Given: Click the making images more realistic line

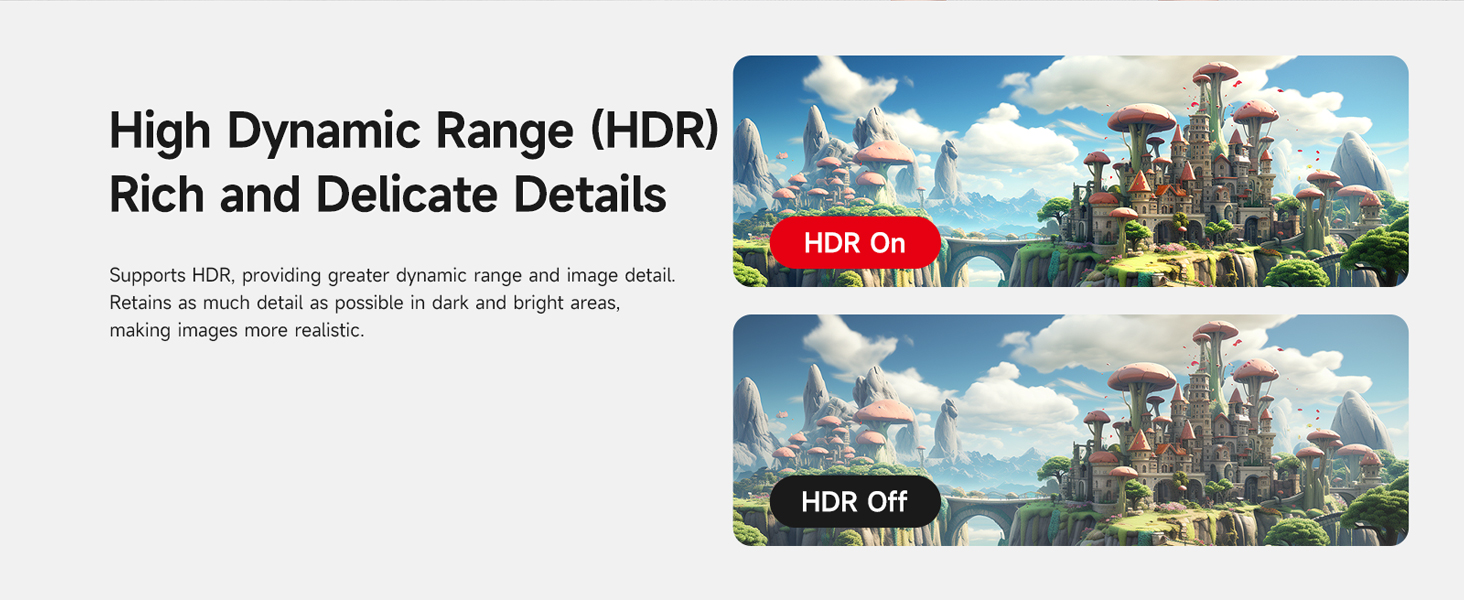Looking at the screenshot, I should click(x=237, y=330).
